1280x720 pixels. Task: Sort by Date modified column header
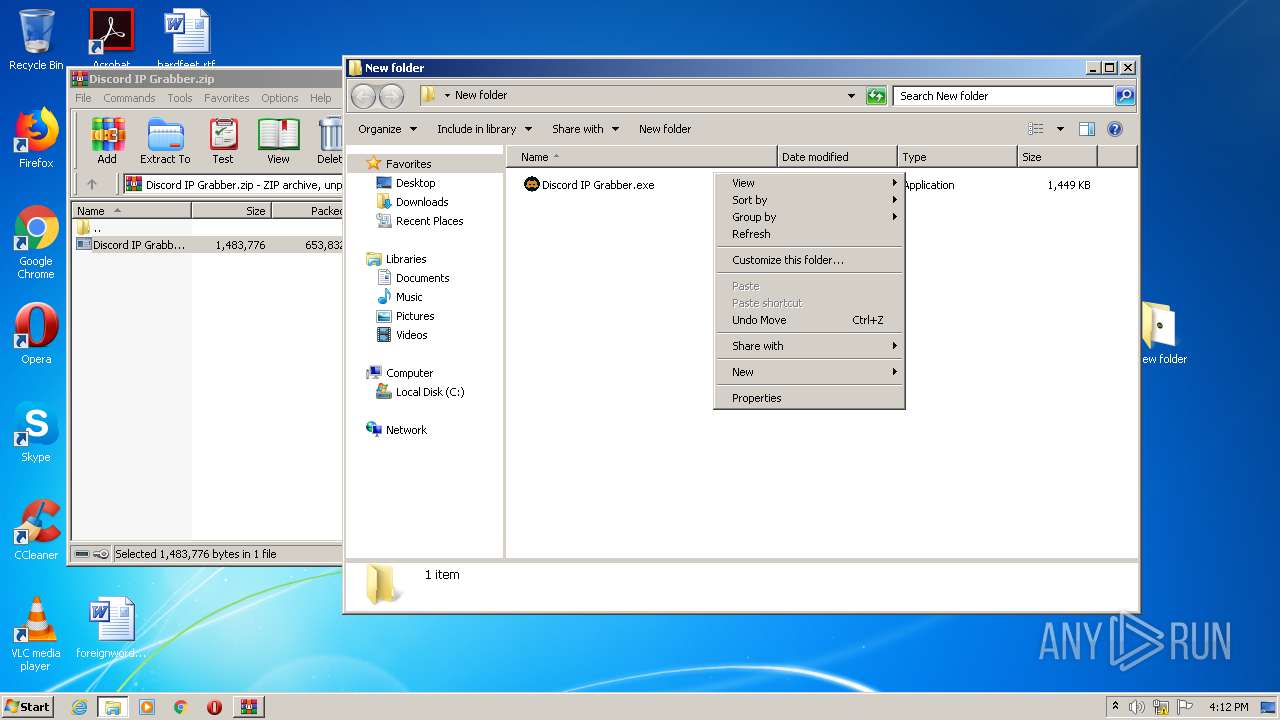(837, 157)
